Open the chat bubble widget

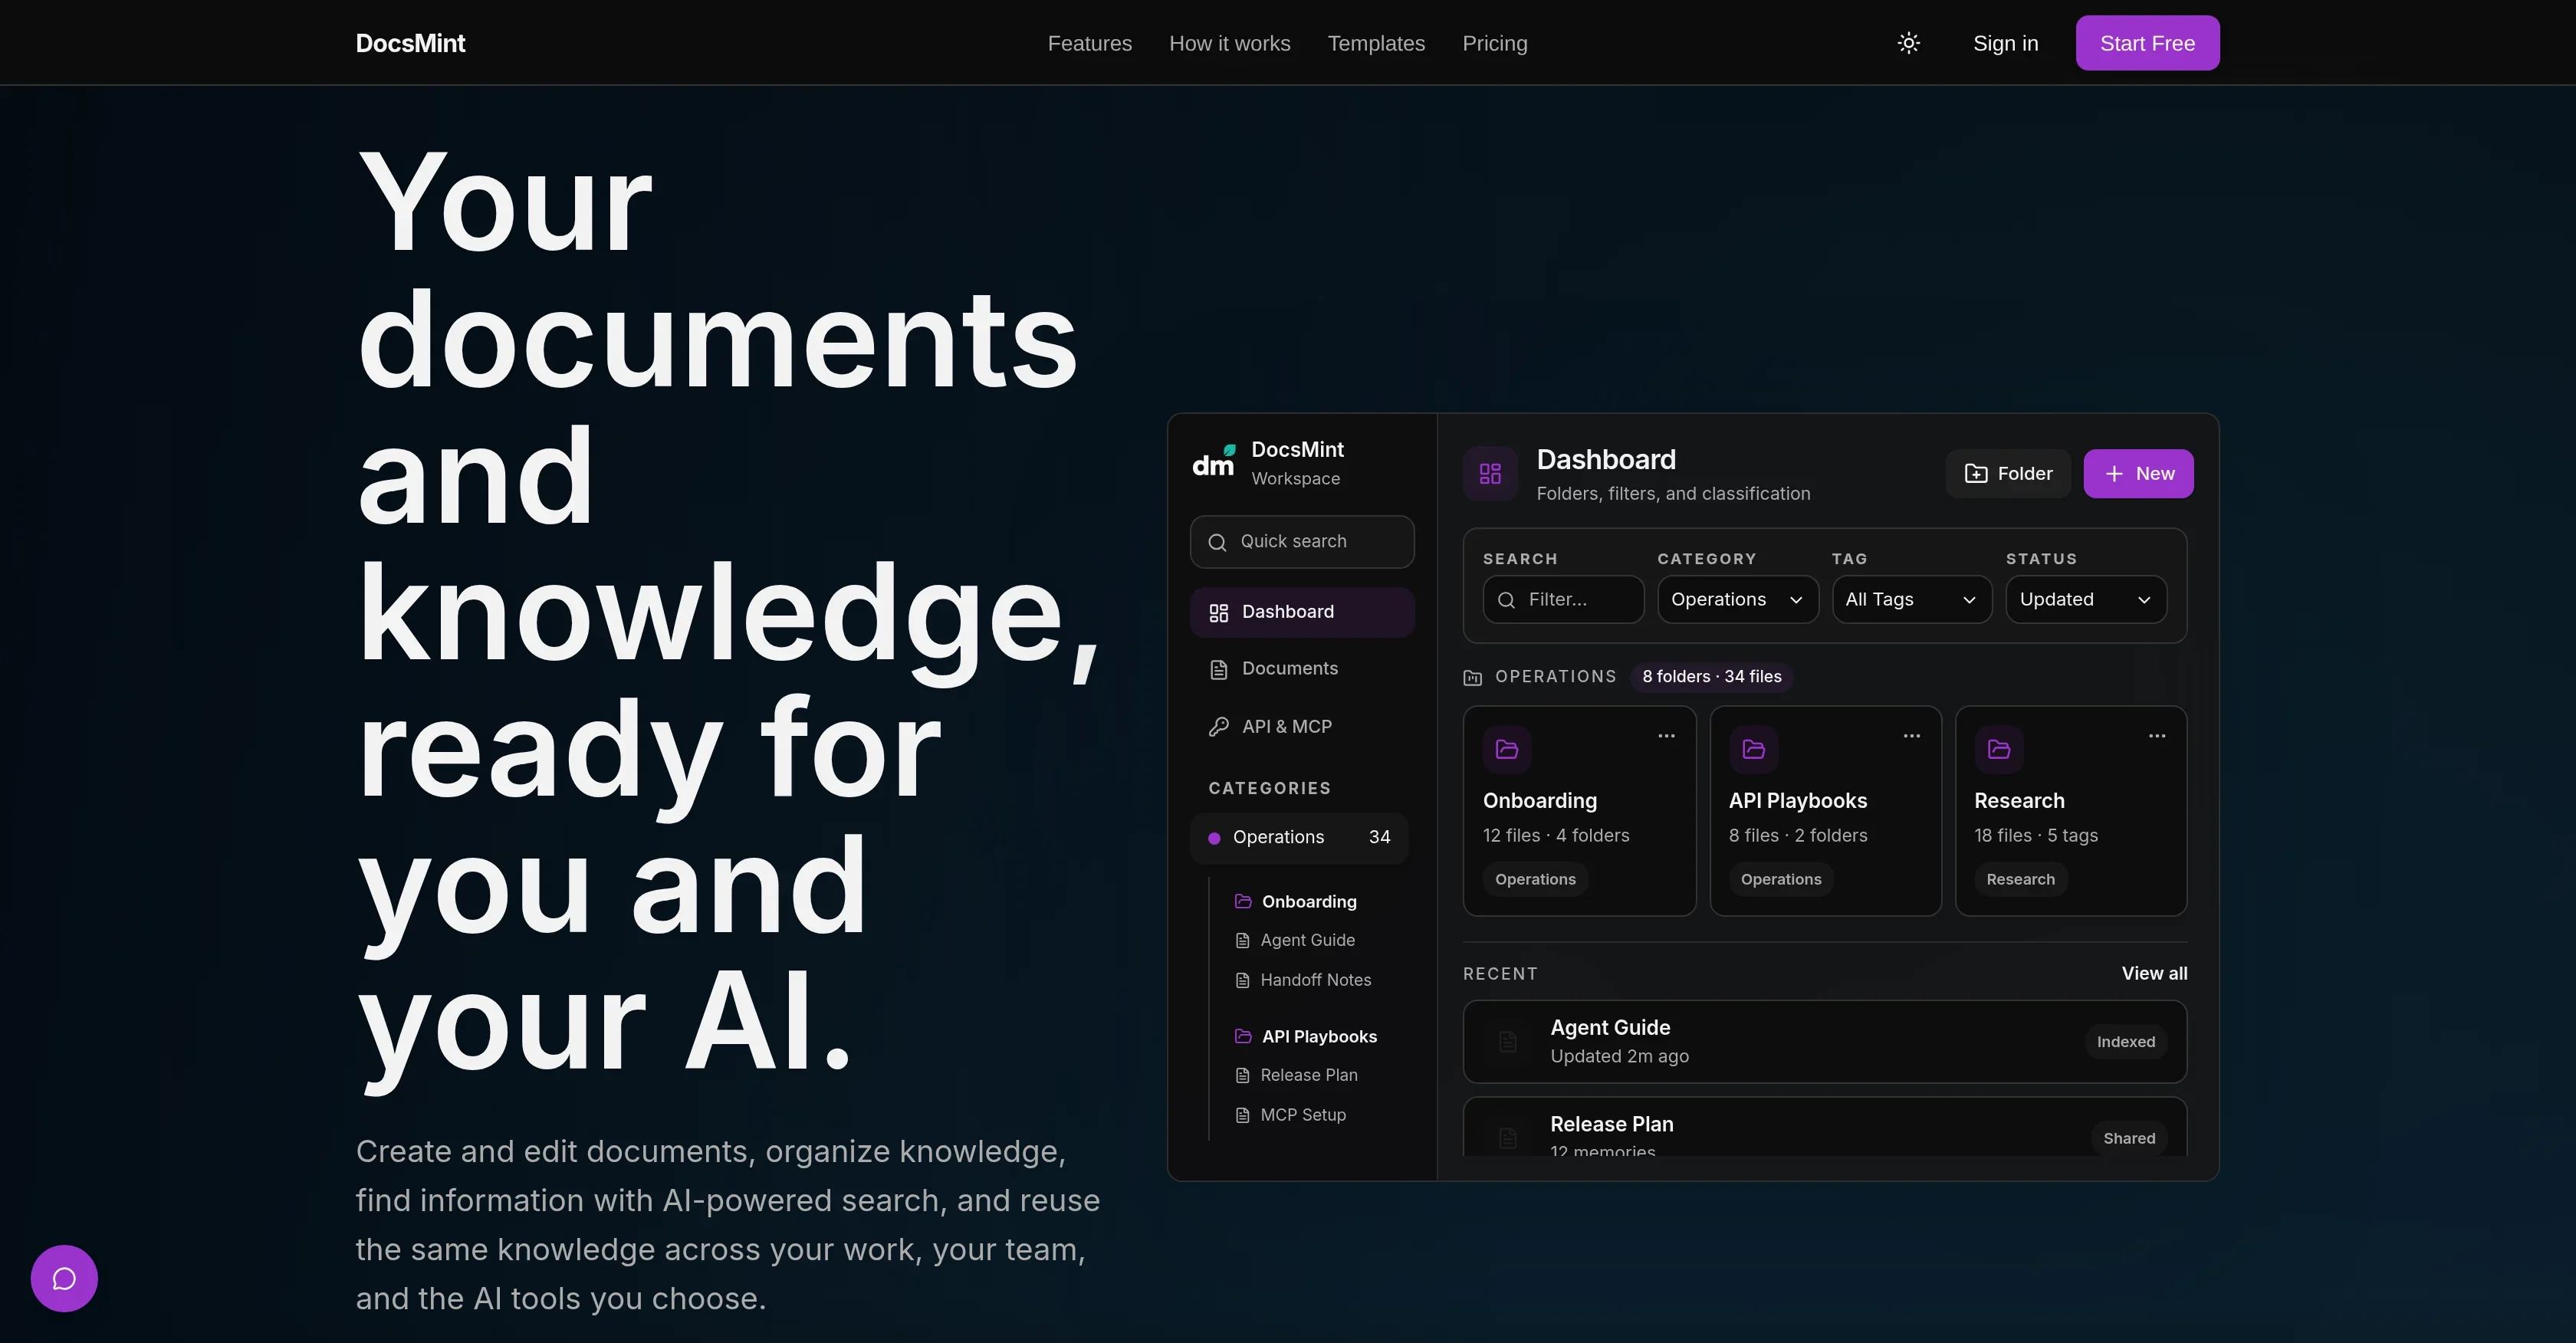click(x=64, y=1278)
